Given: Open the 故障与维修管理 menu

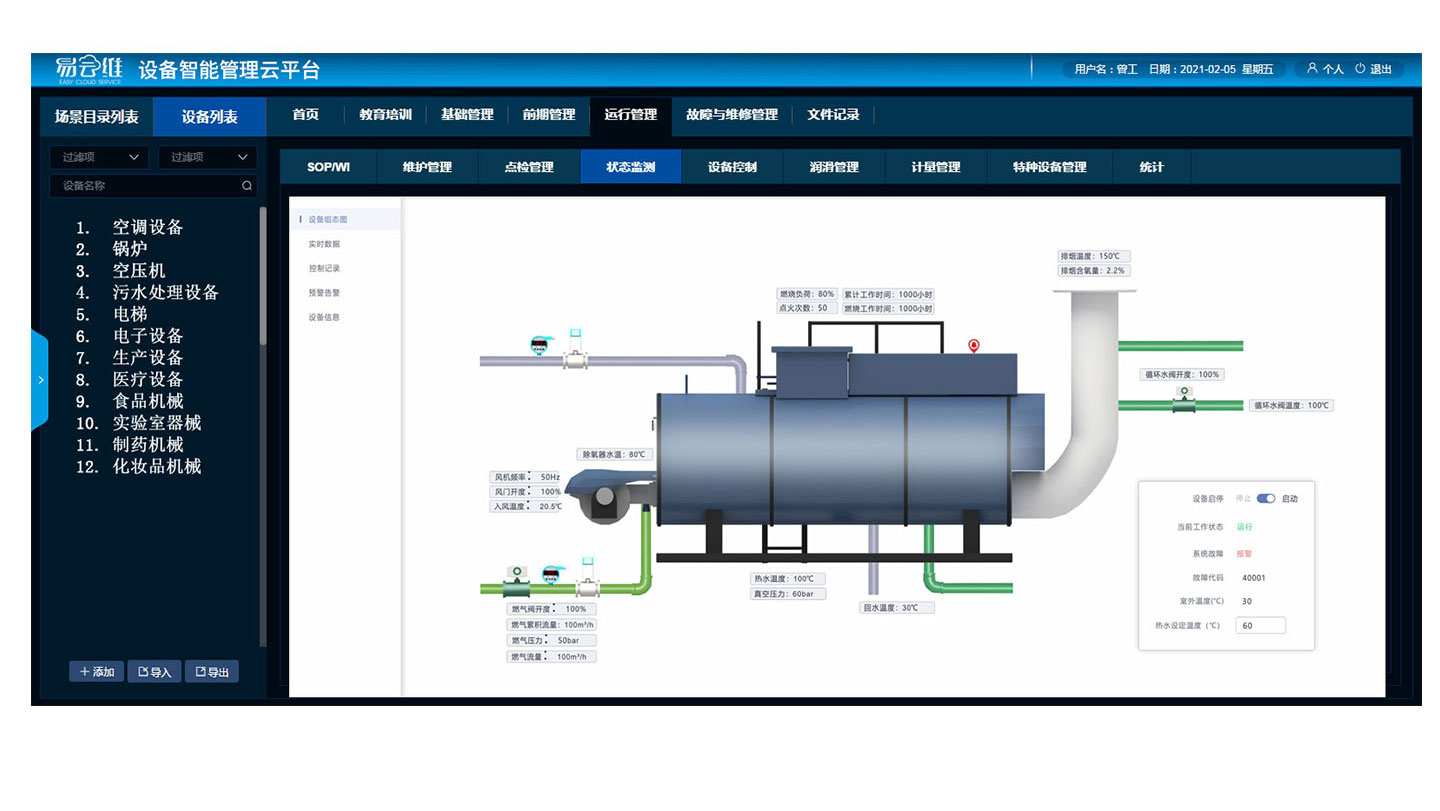Looking at the screenshot, I should (731, 115).
